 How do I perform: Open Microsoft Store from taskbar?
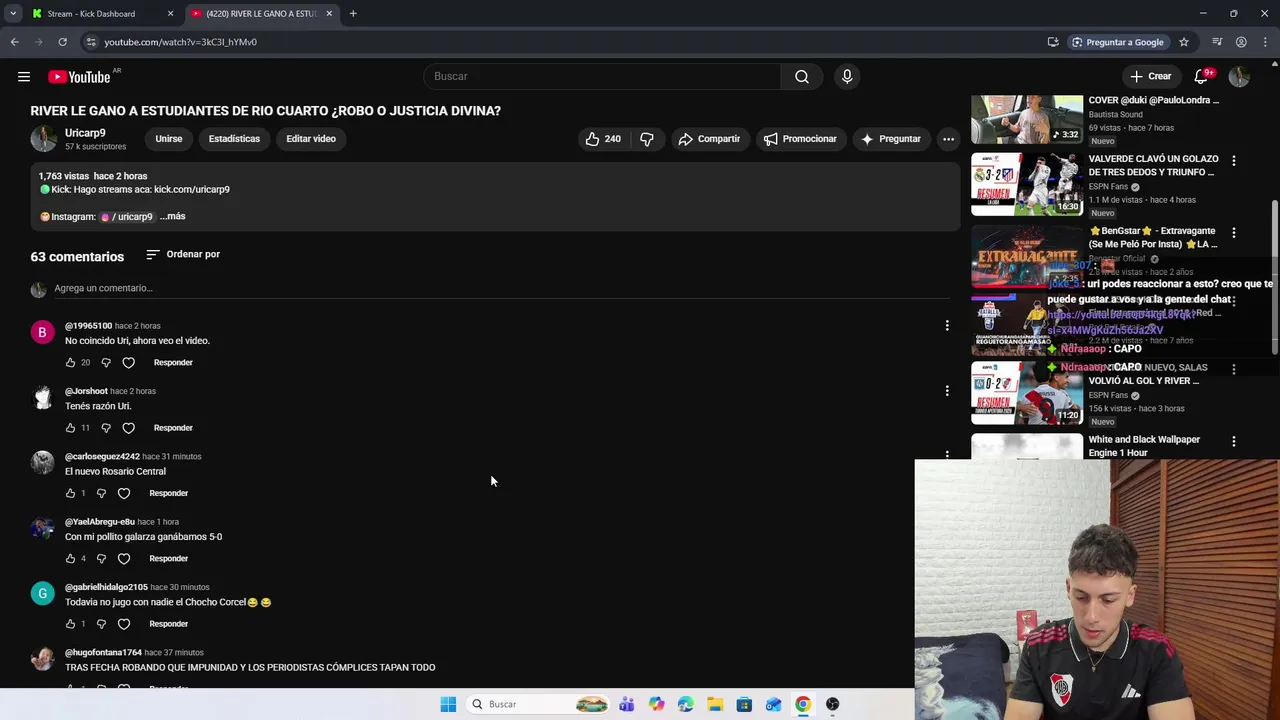tap(744, 704)
